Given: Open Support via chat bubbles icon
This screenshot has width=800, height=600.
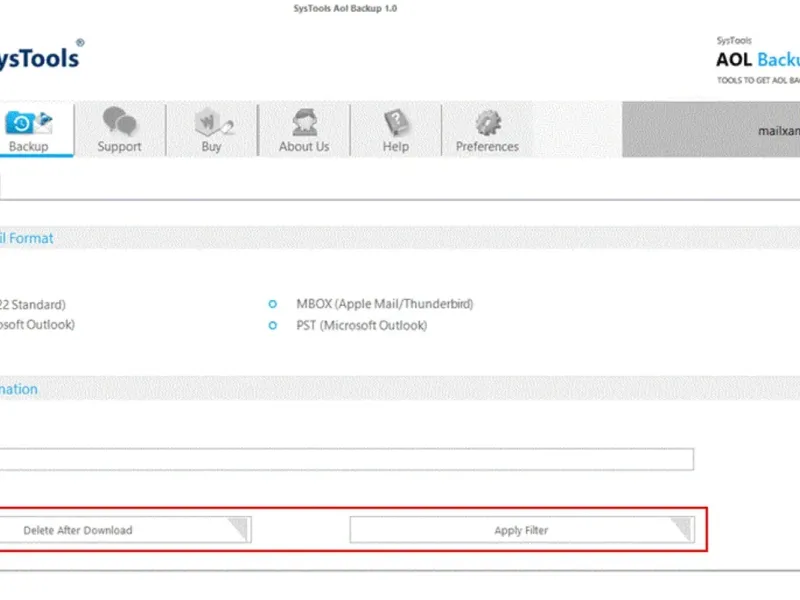Looking at the screenshot, I should pyautogui.click(x=119, y=121).
